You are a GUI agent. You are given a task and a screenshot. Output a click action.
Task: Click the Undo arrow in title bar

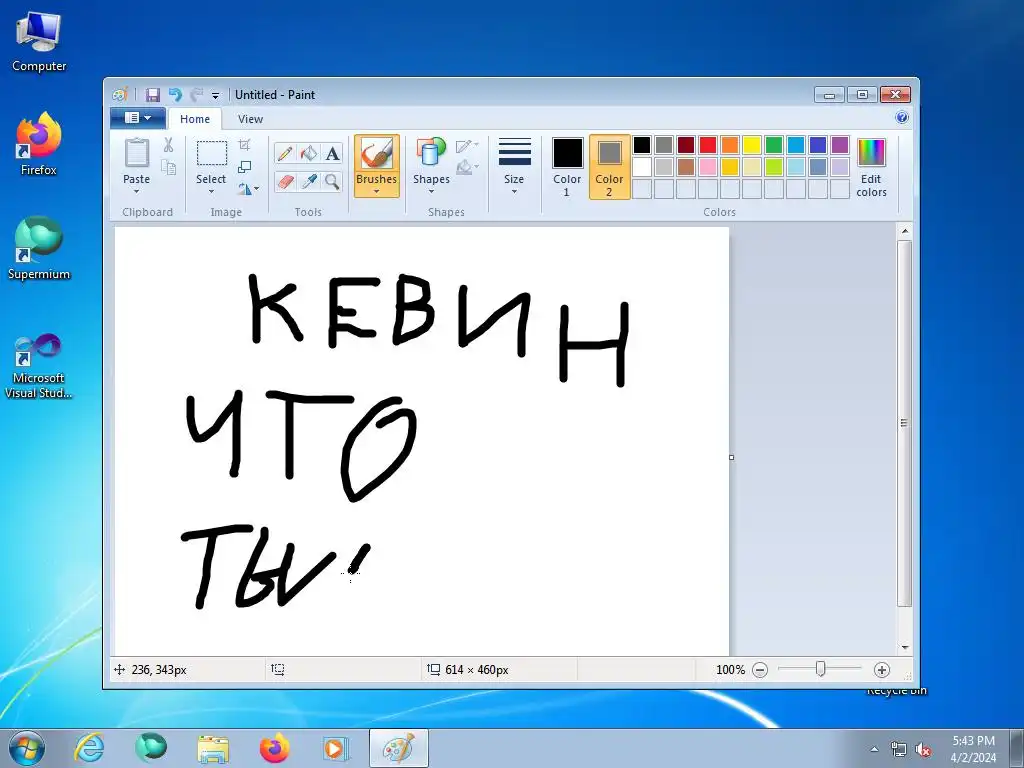[x=175, y=95]
